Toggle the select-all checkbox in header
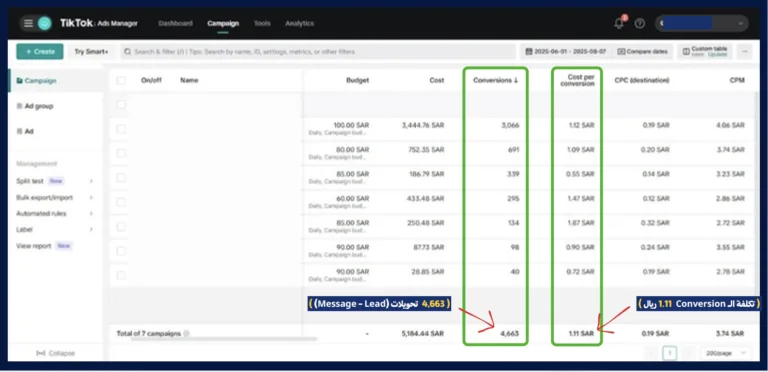The width and height of the screenshot is (768, 372). tap(121, 80)
